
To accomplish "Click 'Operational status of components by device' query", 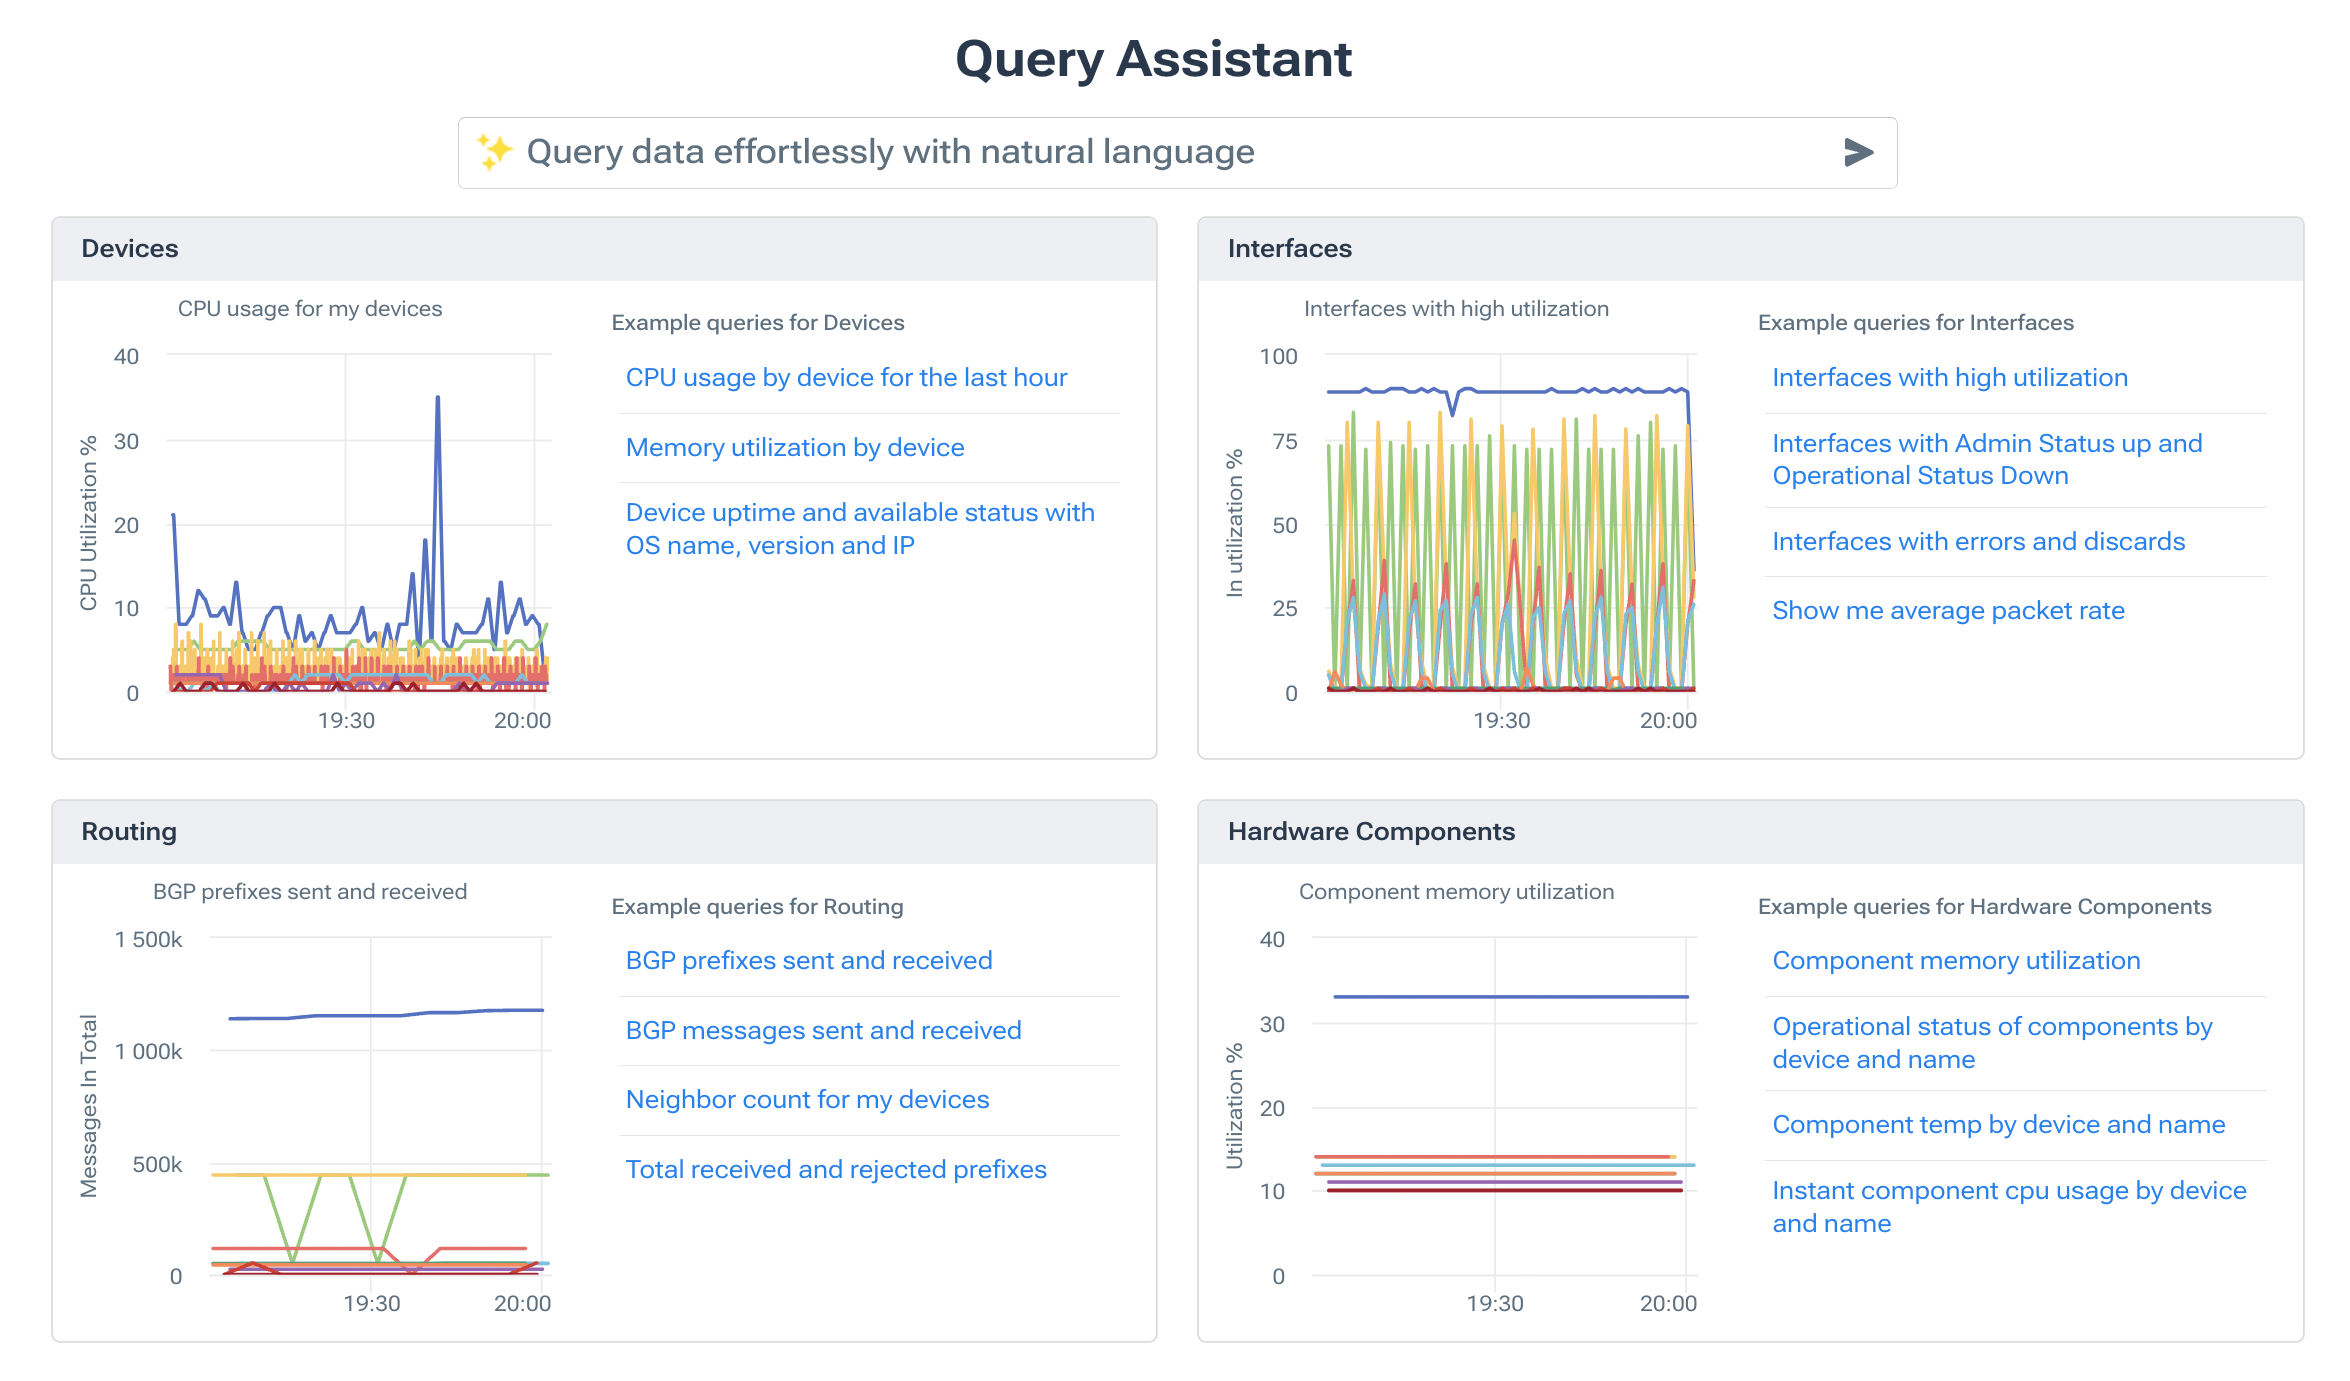I will point(1992,1043).
